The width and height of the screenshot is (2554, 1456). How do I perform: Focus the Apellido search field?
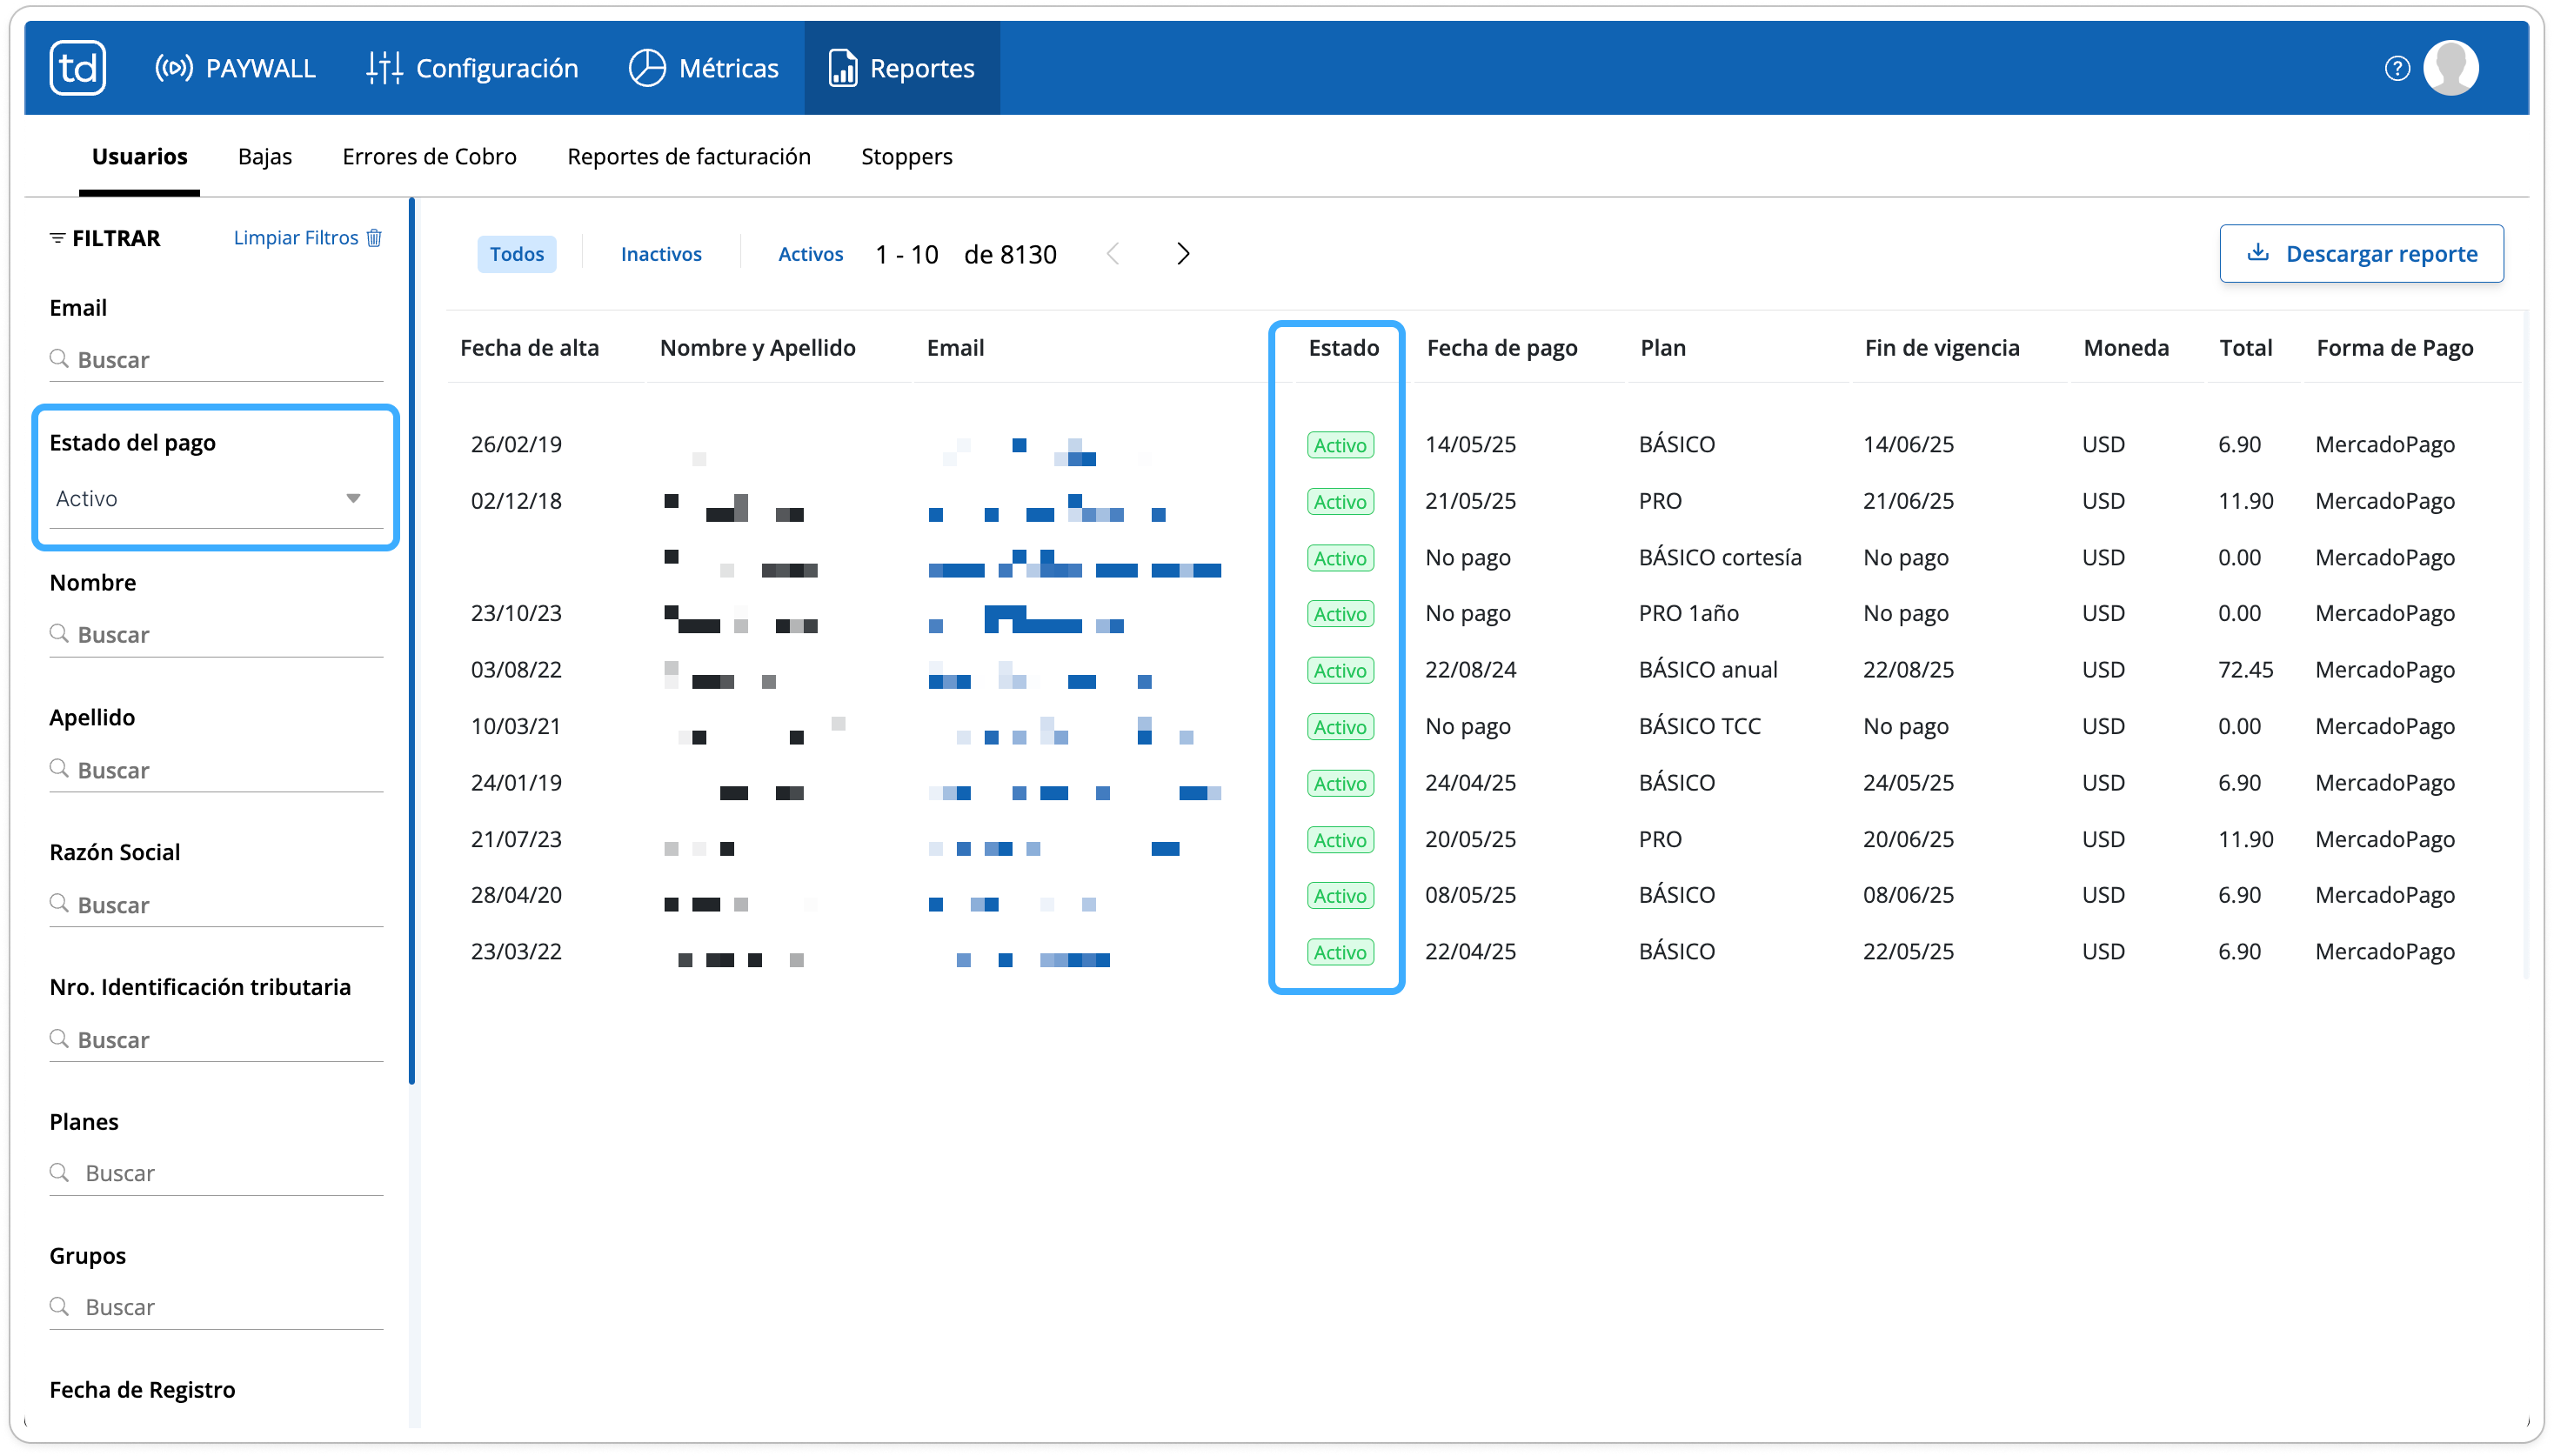click(216, 769)
